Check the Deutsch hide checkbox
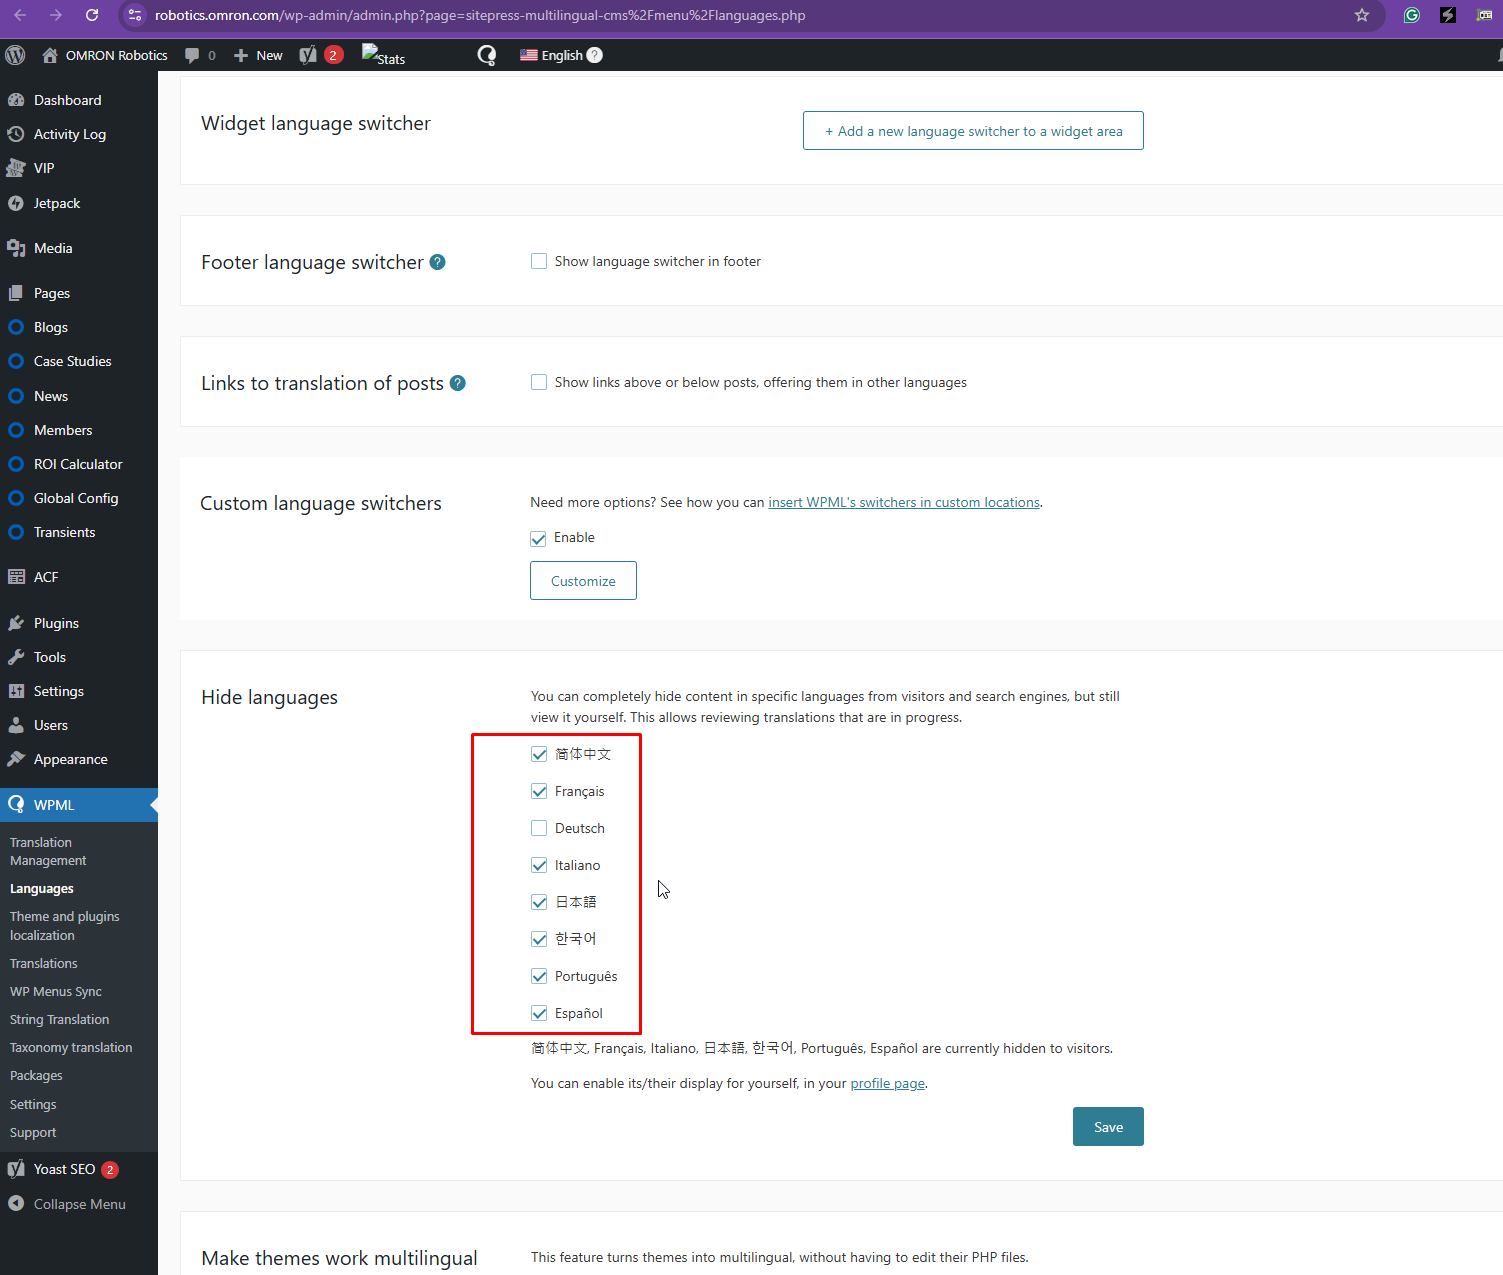 (539, 828)
